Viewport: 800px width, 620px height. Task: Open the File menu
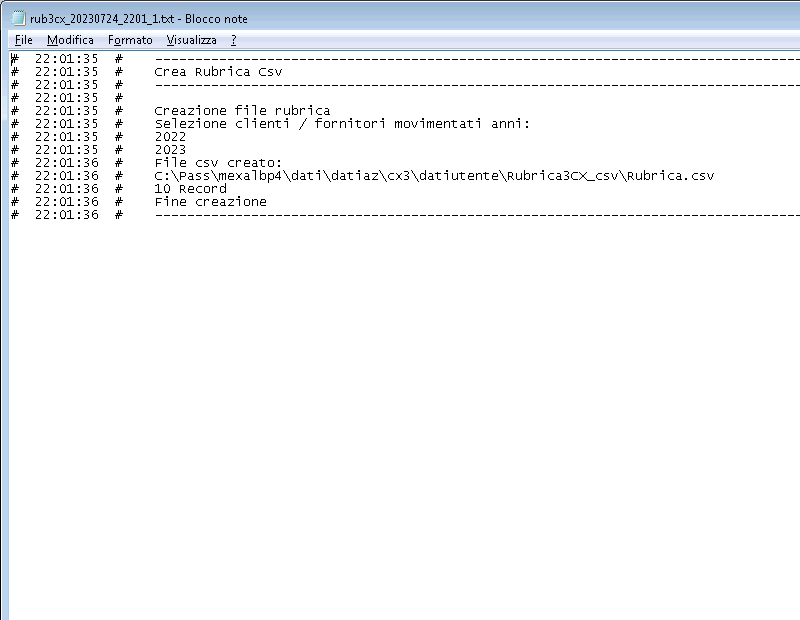tap(24, 40)
